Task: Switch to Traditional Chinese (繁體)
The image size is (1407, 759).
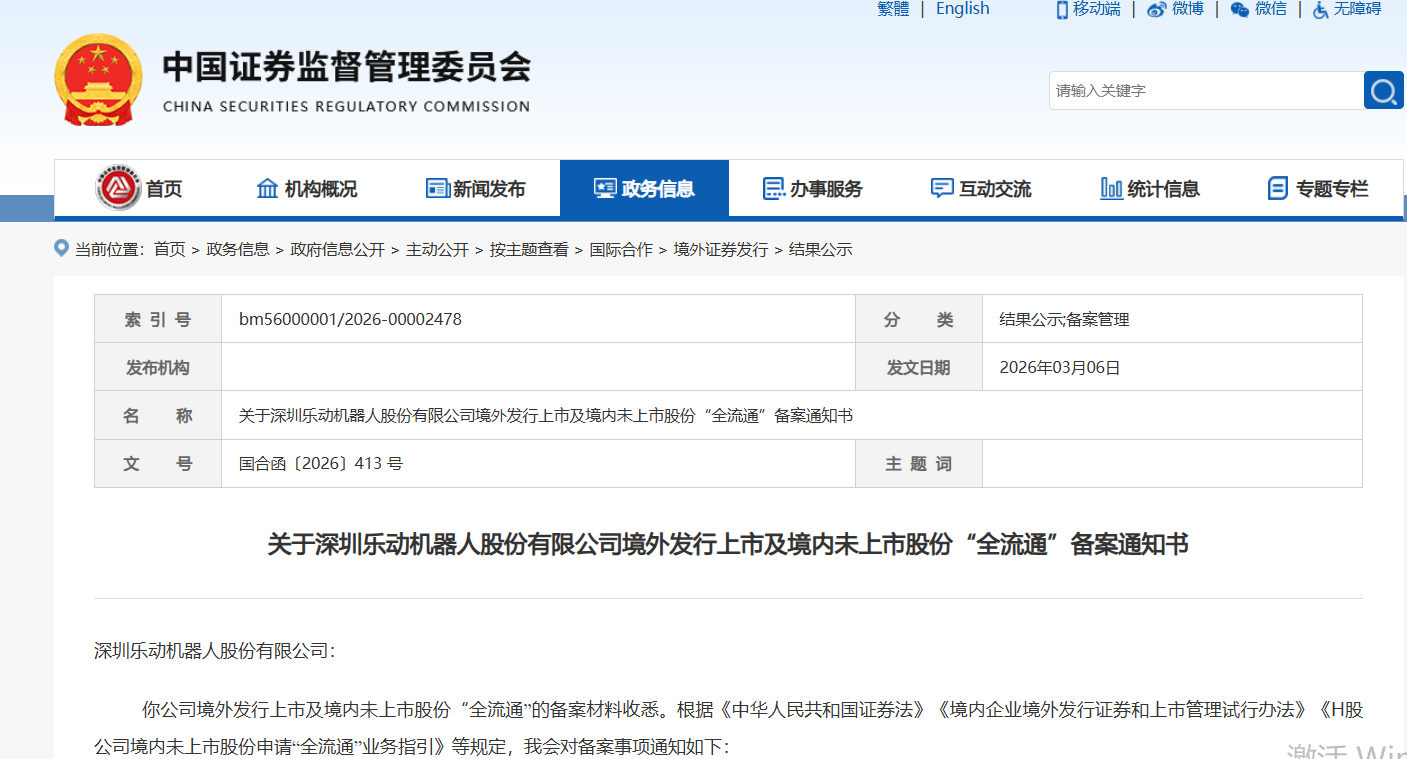Action: 893,9
